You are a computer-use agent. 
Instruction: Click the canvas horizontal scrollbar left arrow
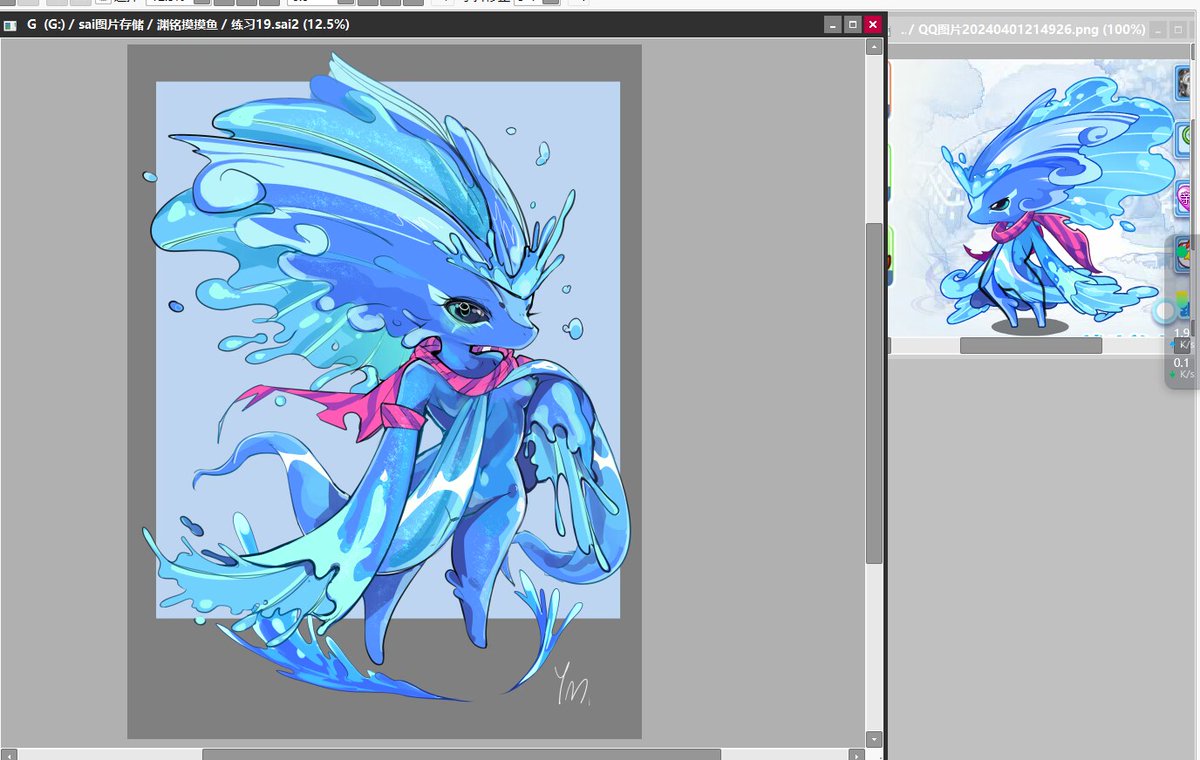coord(8,755)
